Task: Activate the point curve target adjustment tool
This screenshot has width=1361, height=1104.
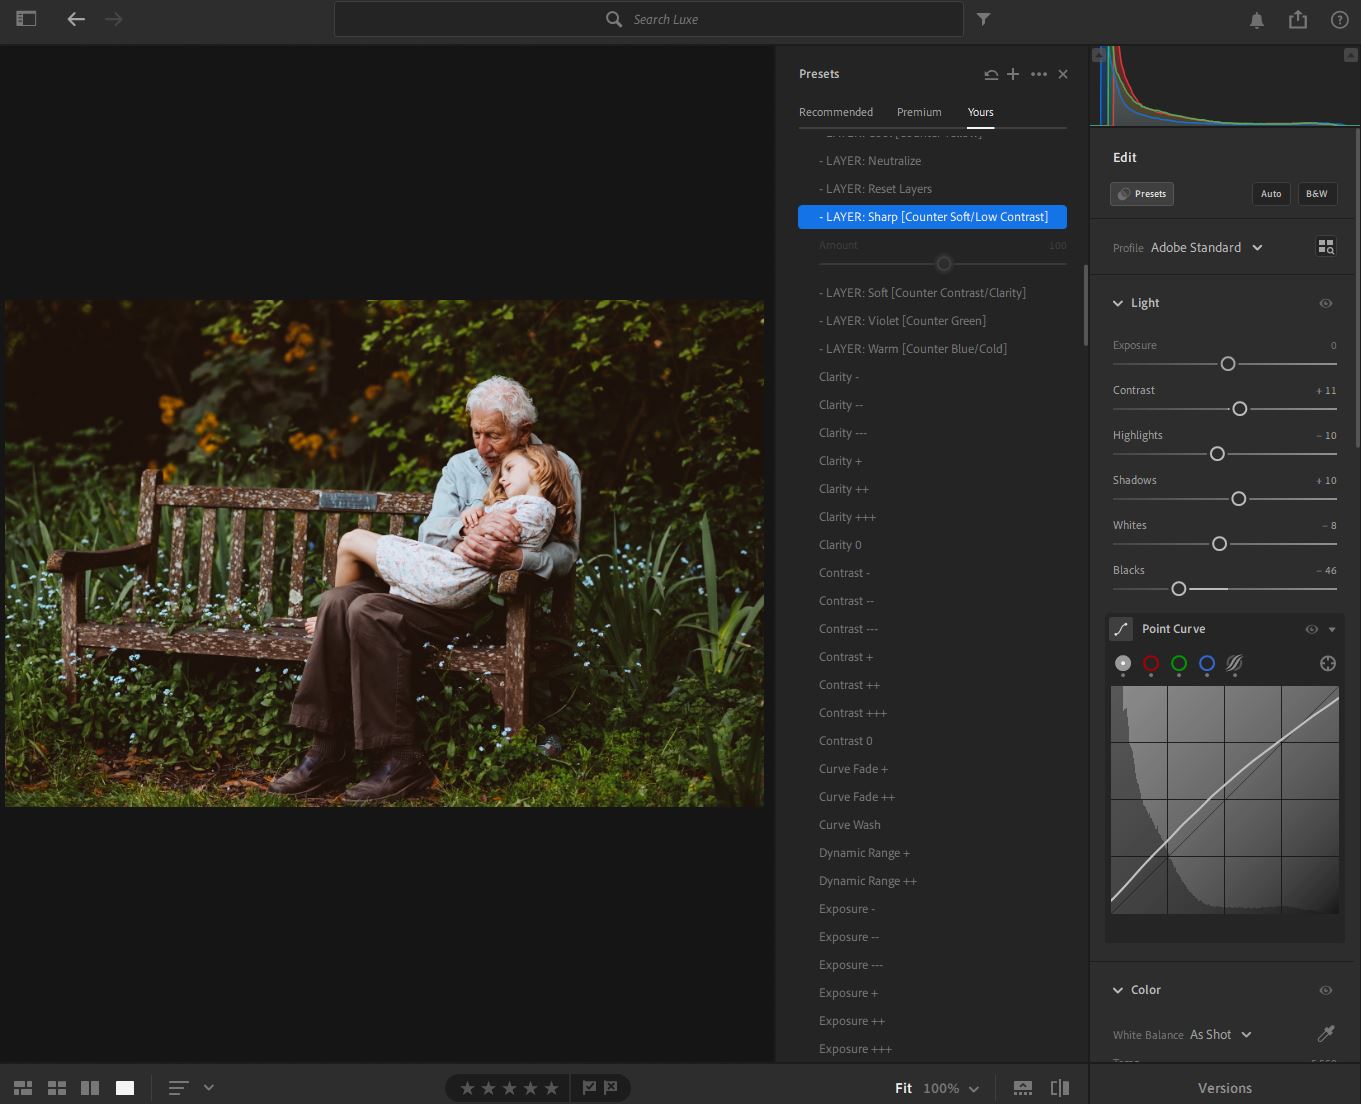Action: (x=1327, y=663)
